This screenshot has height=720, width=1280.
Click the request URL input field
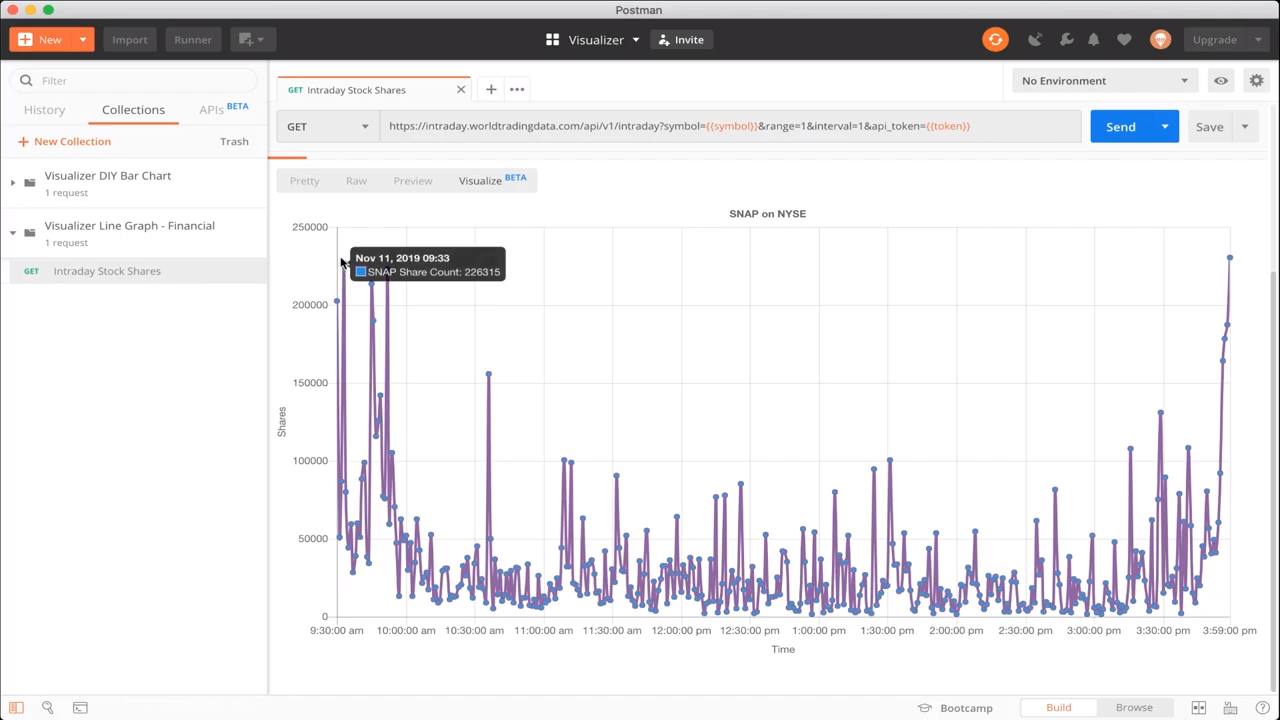point(730,127)
